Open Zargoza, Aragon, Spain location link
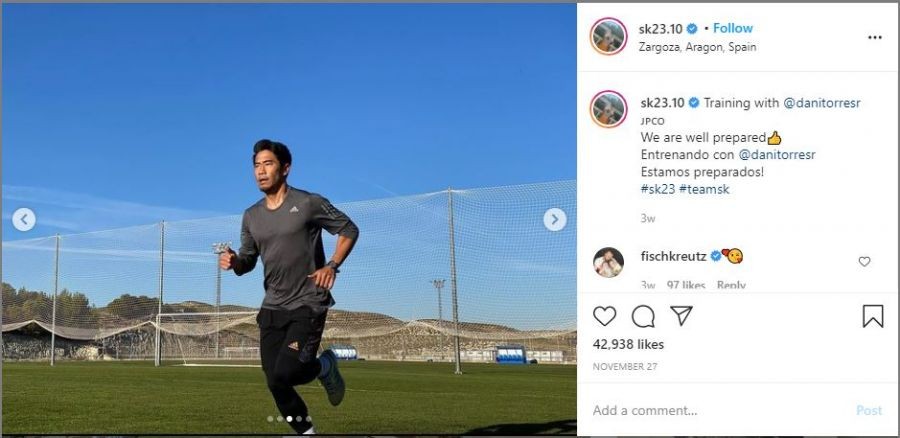The image size is (900, 438). (x=697, y=48)
